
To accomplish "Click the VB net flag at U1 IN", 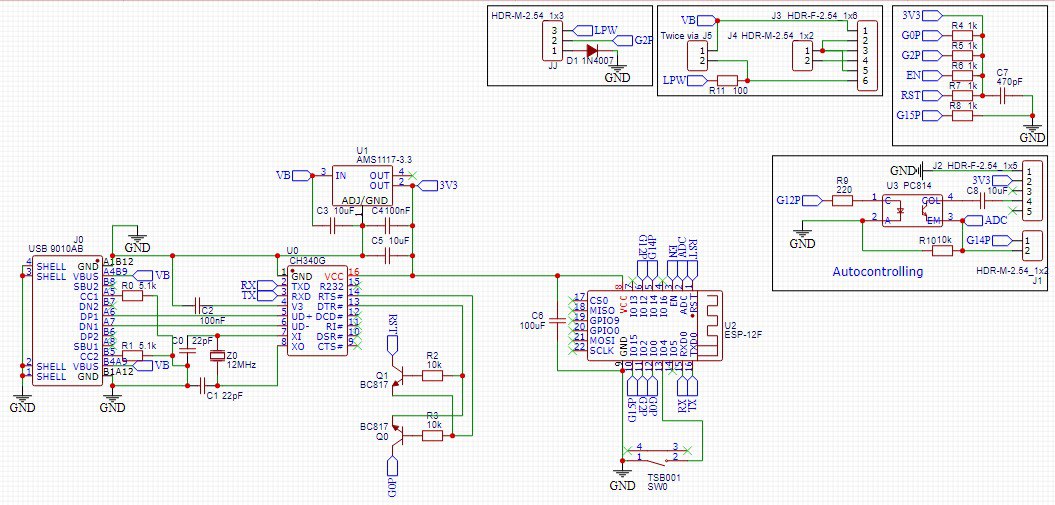I will 294,176.
